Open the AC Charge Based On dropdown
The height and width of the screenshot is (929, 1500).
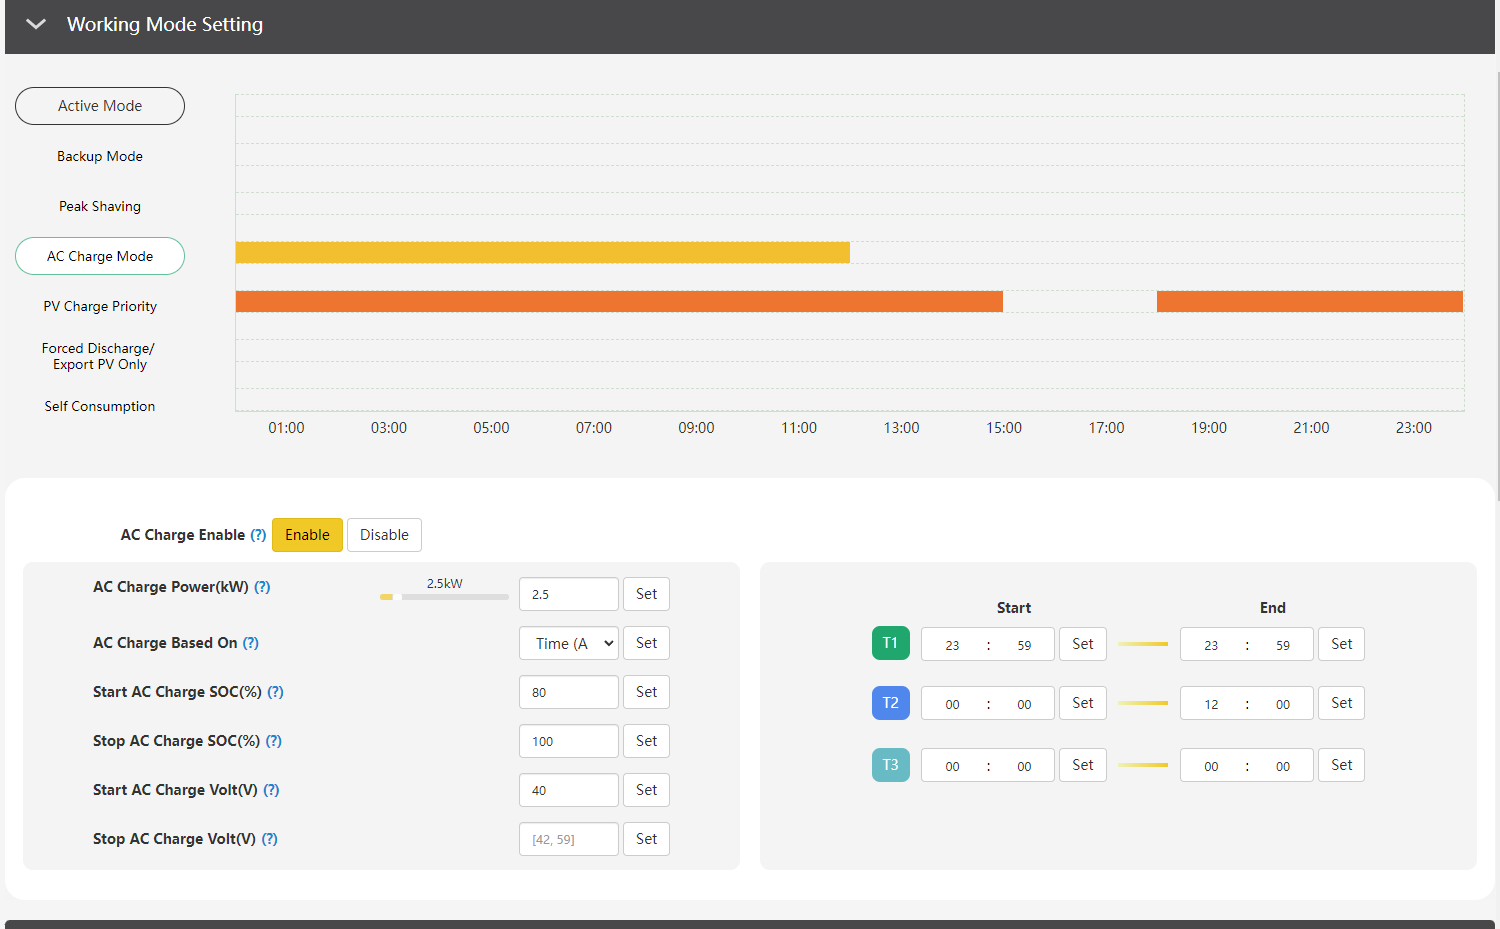coord(568,643)
